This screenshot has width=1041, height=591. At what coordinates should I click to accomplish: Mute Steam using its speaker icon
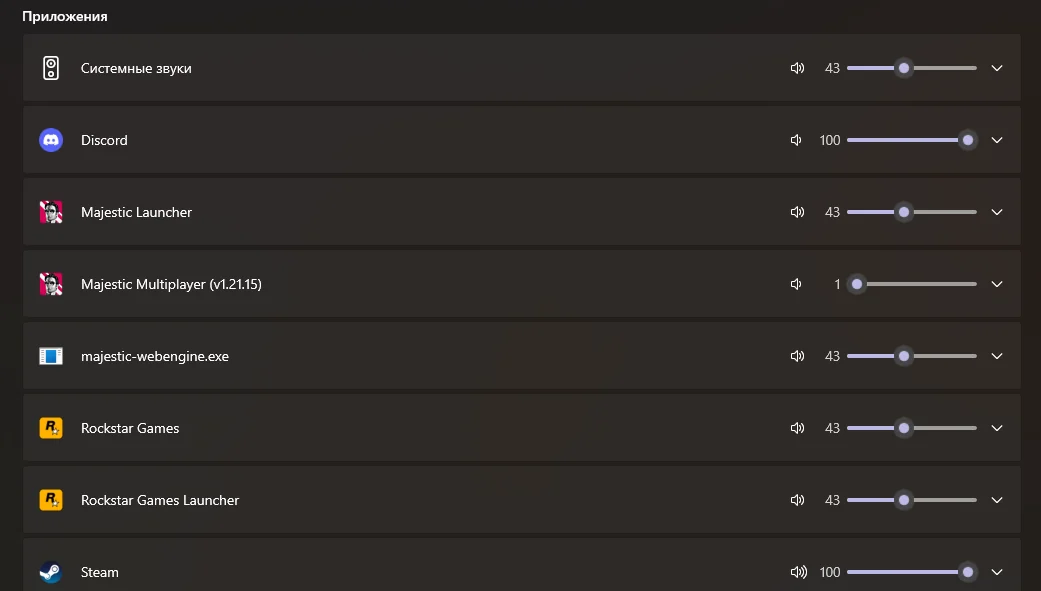click(x=799, y=572)
